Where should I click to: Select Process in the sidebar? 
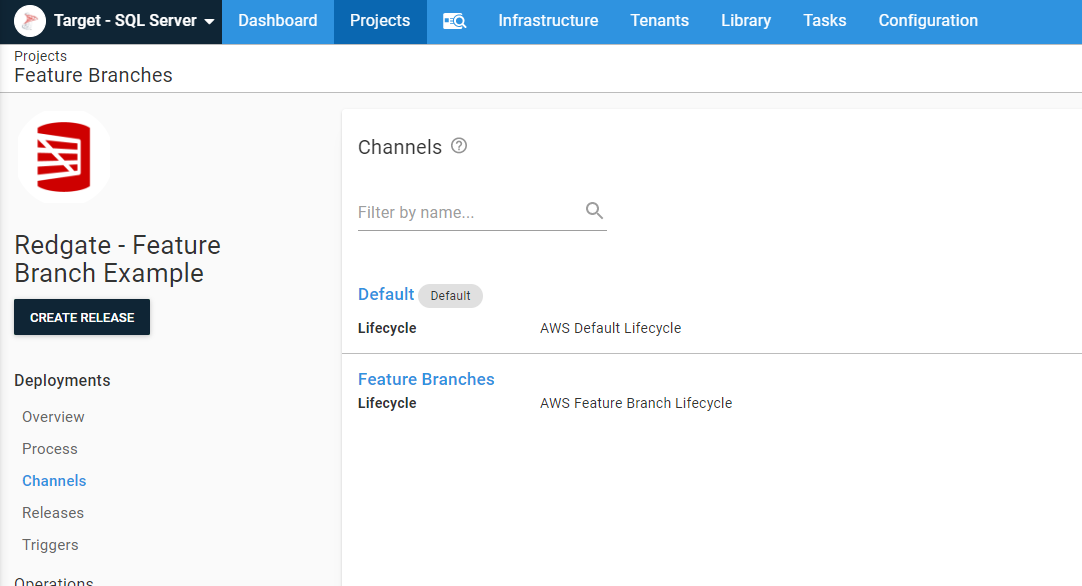pos(50,449)
